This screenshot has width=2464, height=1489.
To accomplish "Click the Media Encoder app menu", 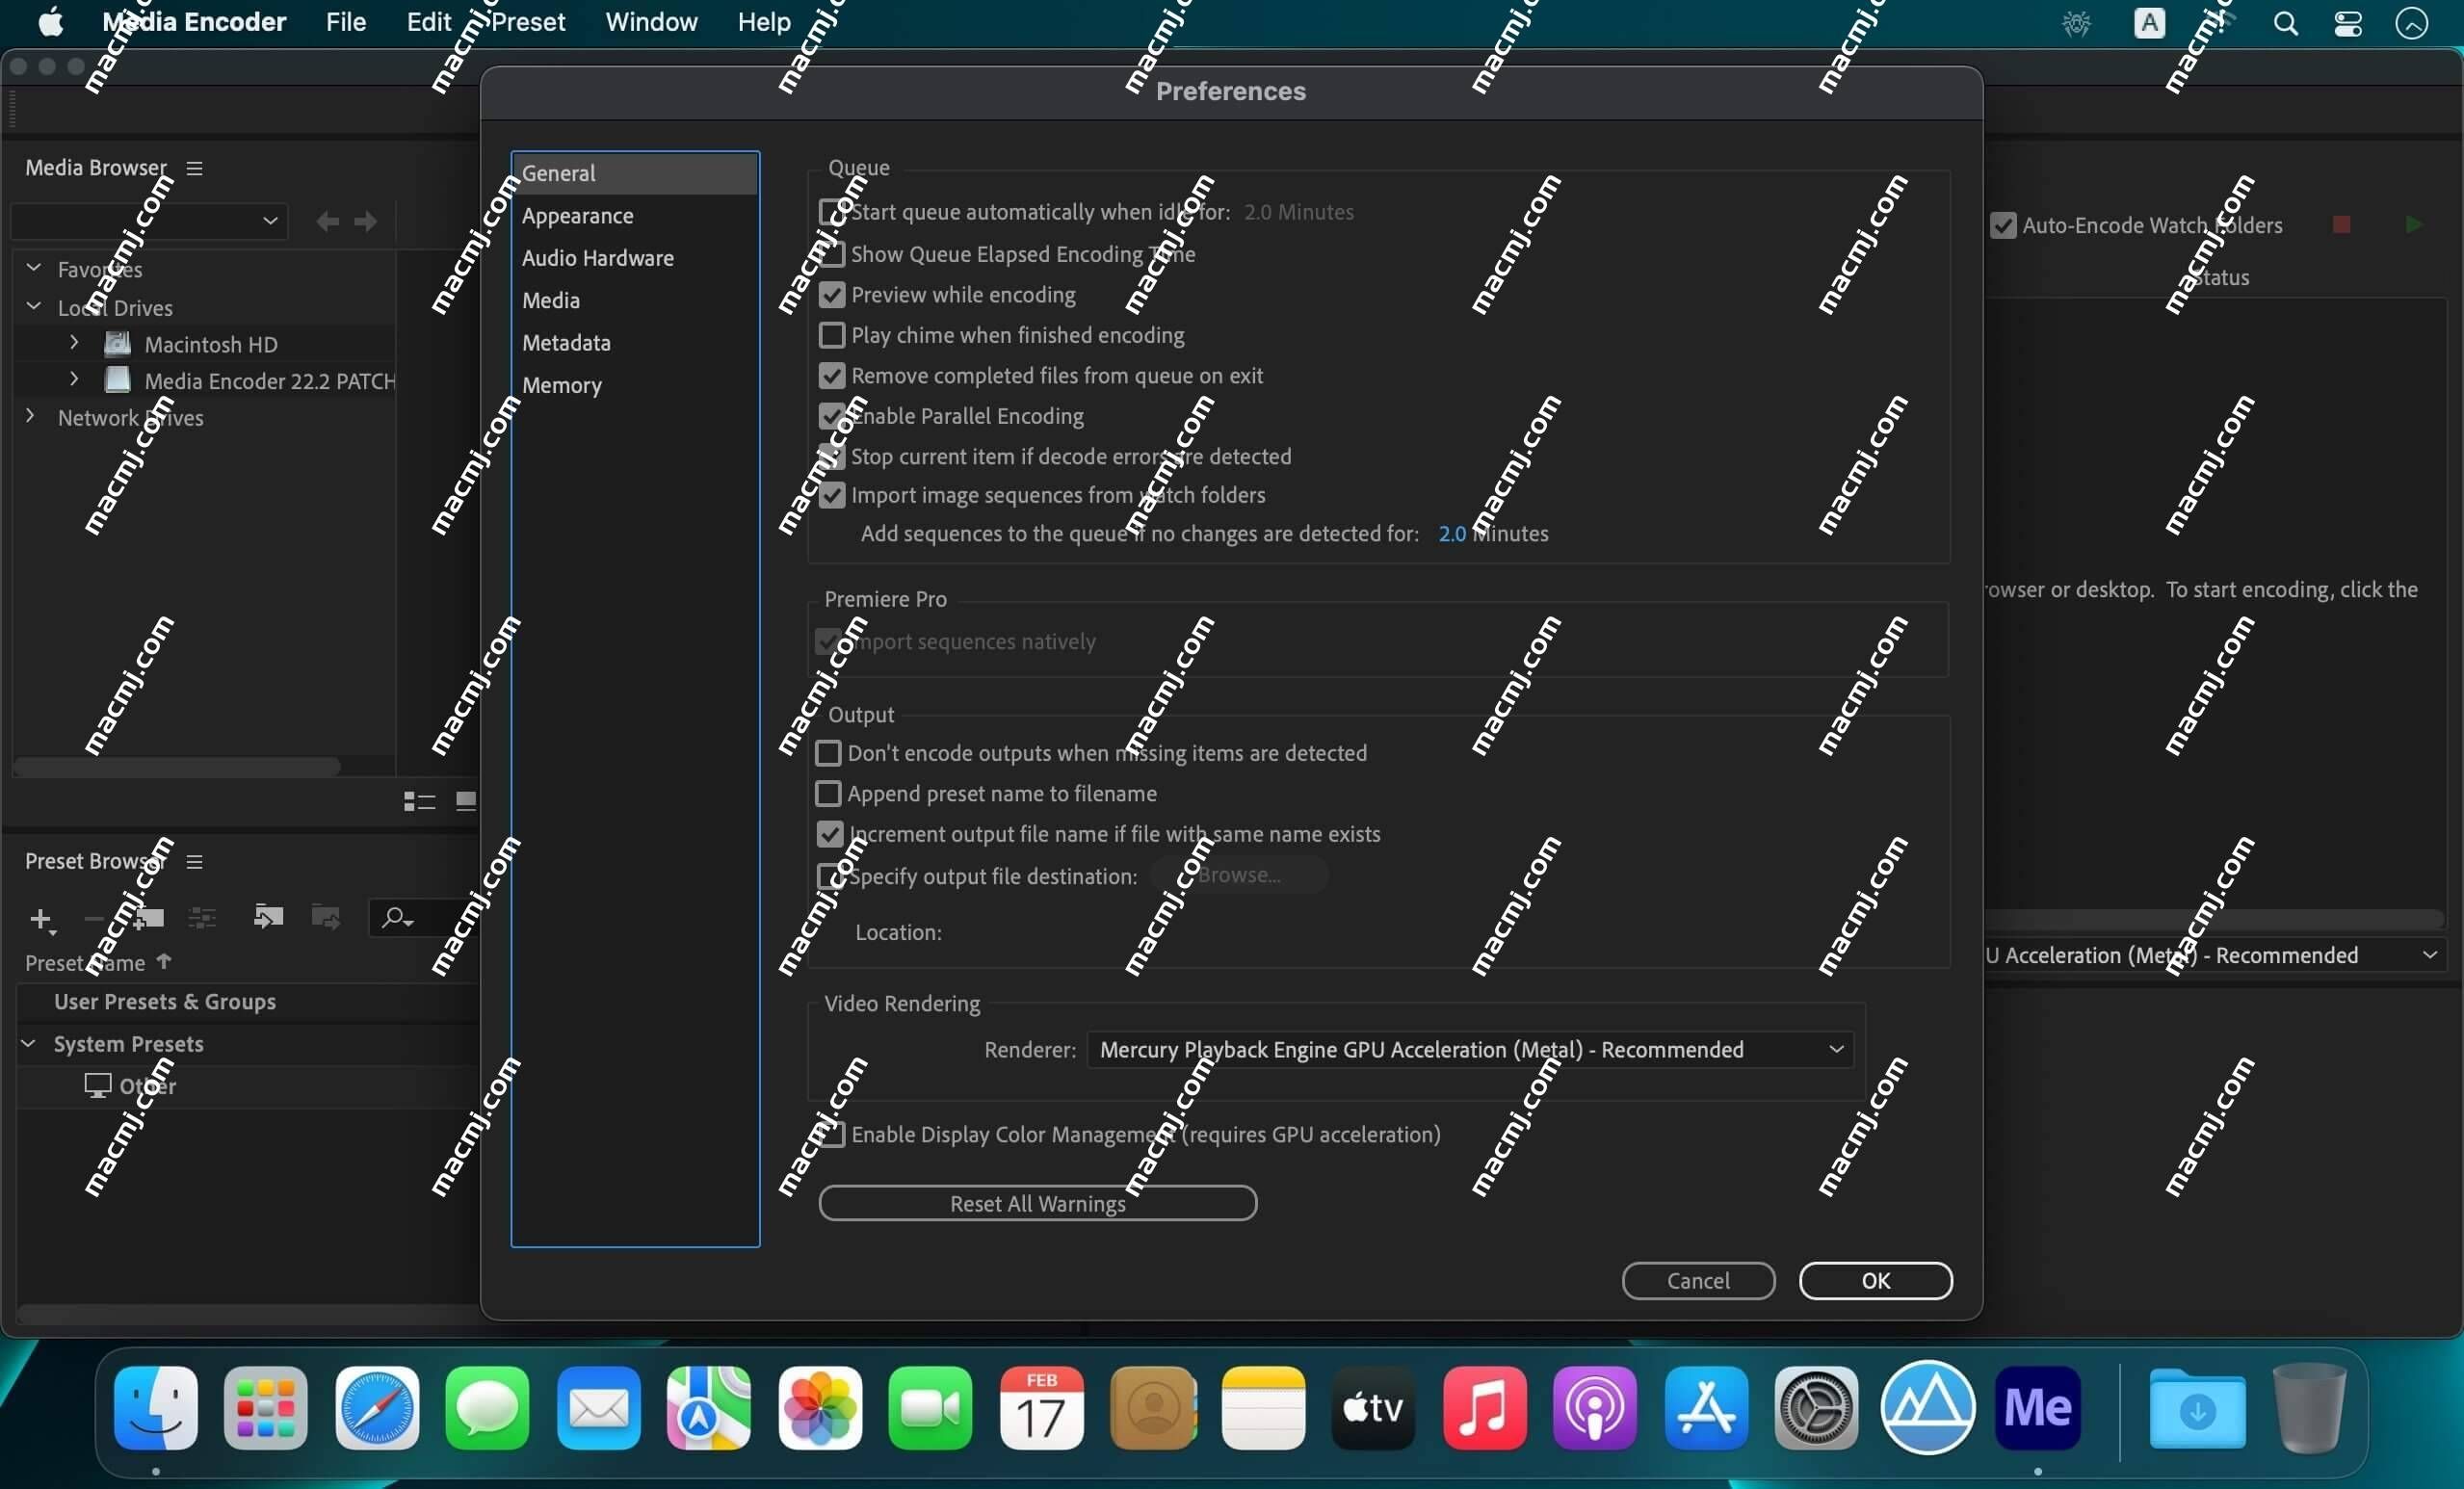I will 196,21.
